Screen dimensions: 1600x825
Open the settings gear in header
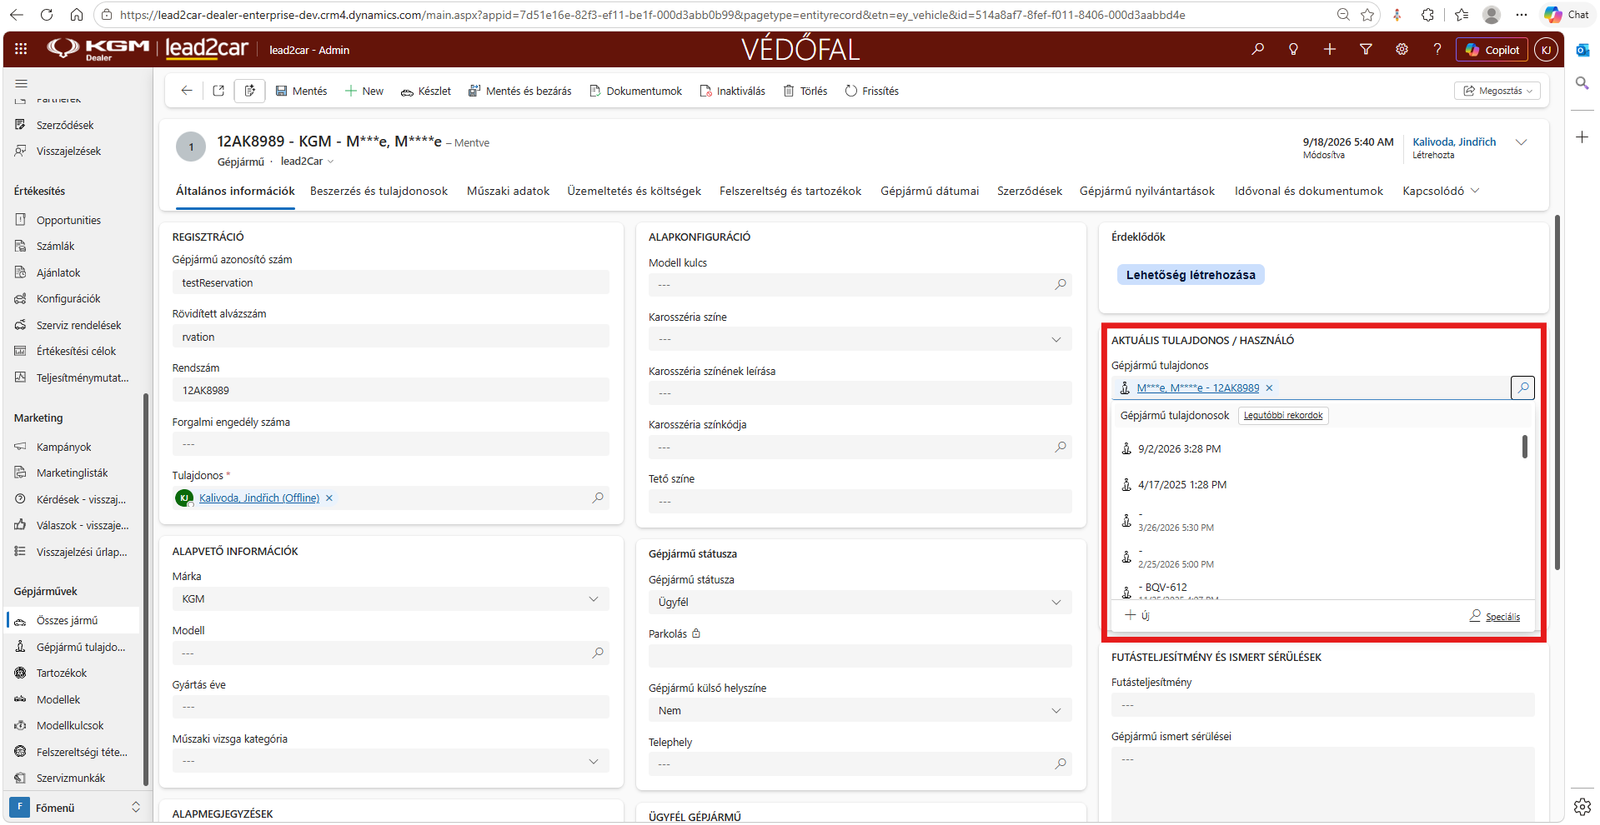pyautogui.click(x=1402, y=49)
